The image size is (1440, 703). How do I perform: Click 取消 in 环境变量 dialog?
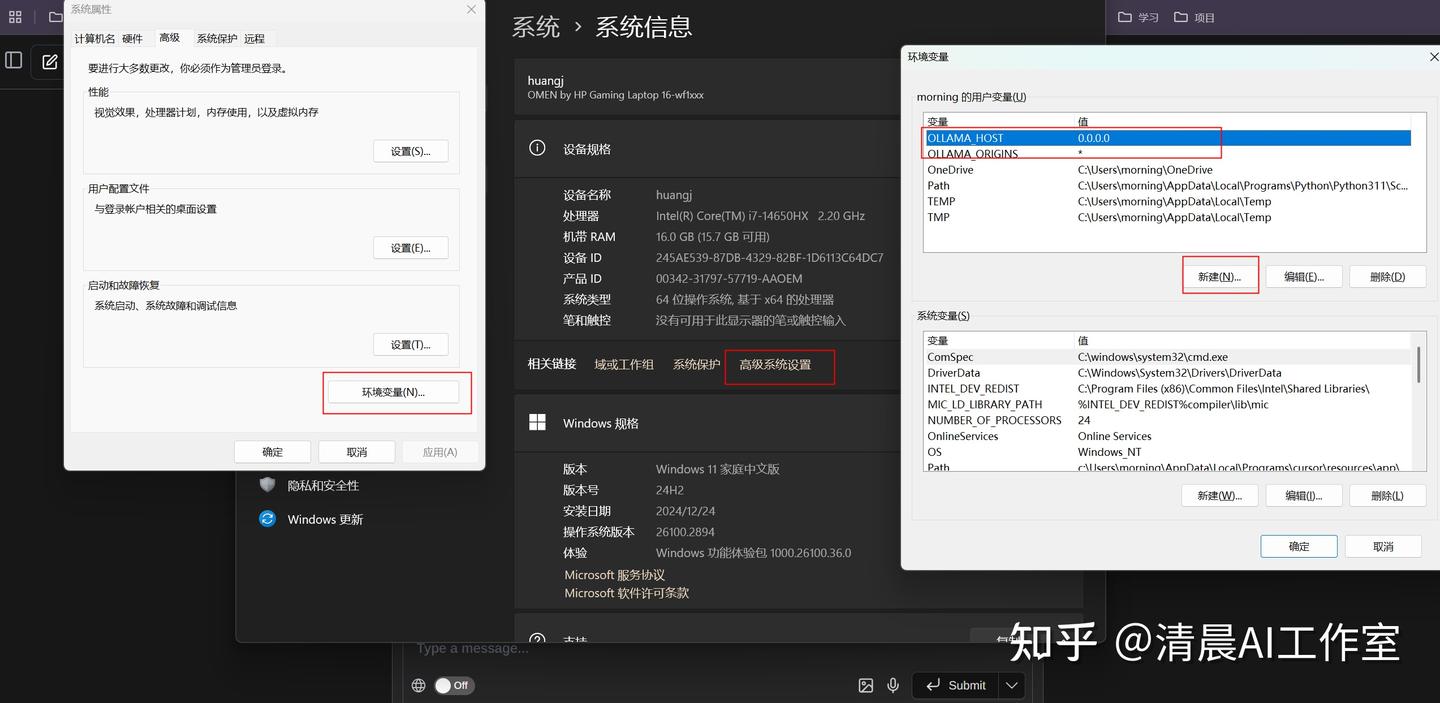(x=1384, y=546)
